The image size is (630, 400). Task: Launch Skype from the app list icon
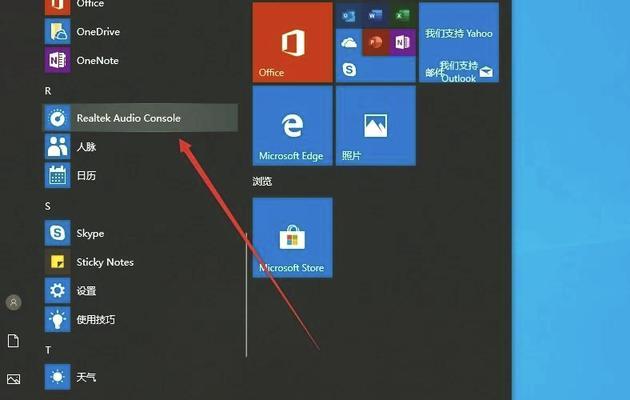point(57,233)
